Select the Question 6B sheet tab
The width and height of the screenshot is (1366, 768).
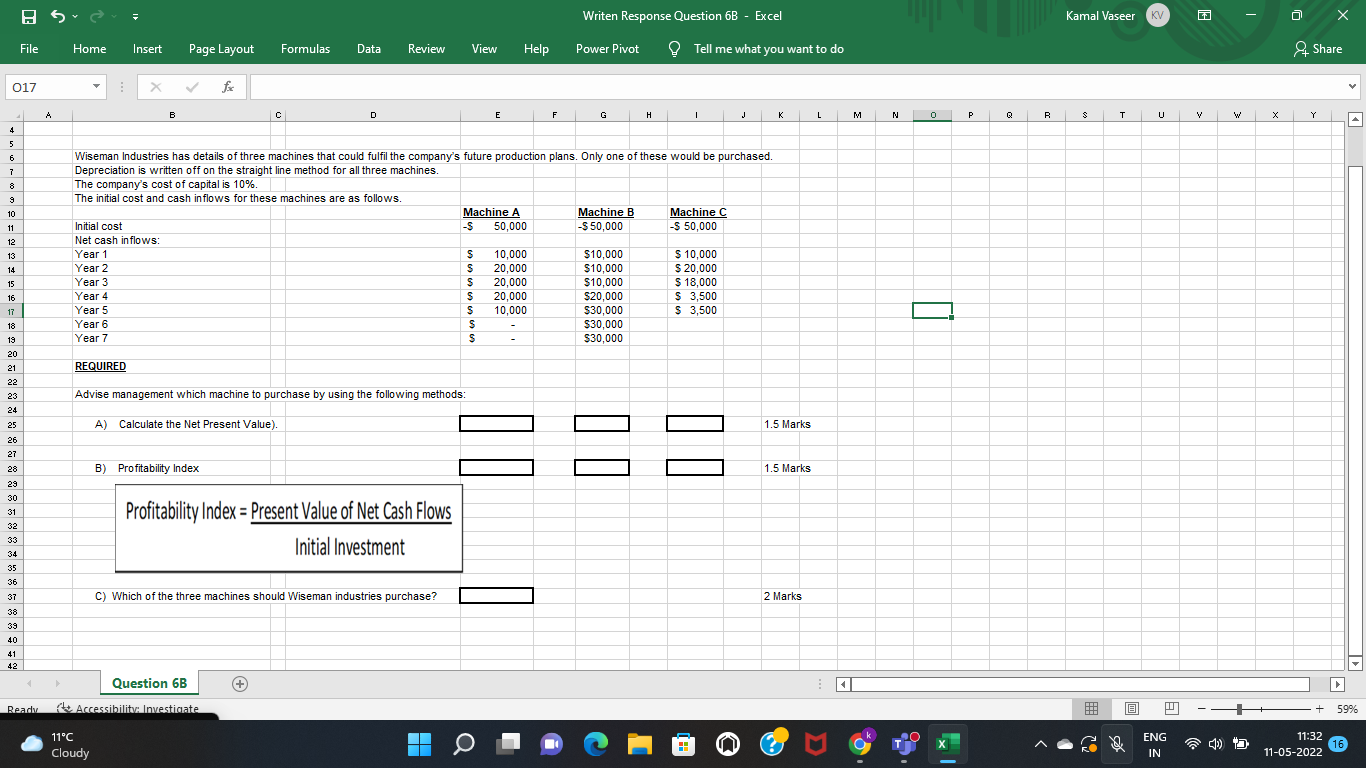(148, 683)
